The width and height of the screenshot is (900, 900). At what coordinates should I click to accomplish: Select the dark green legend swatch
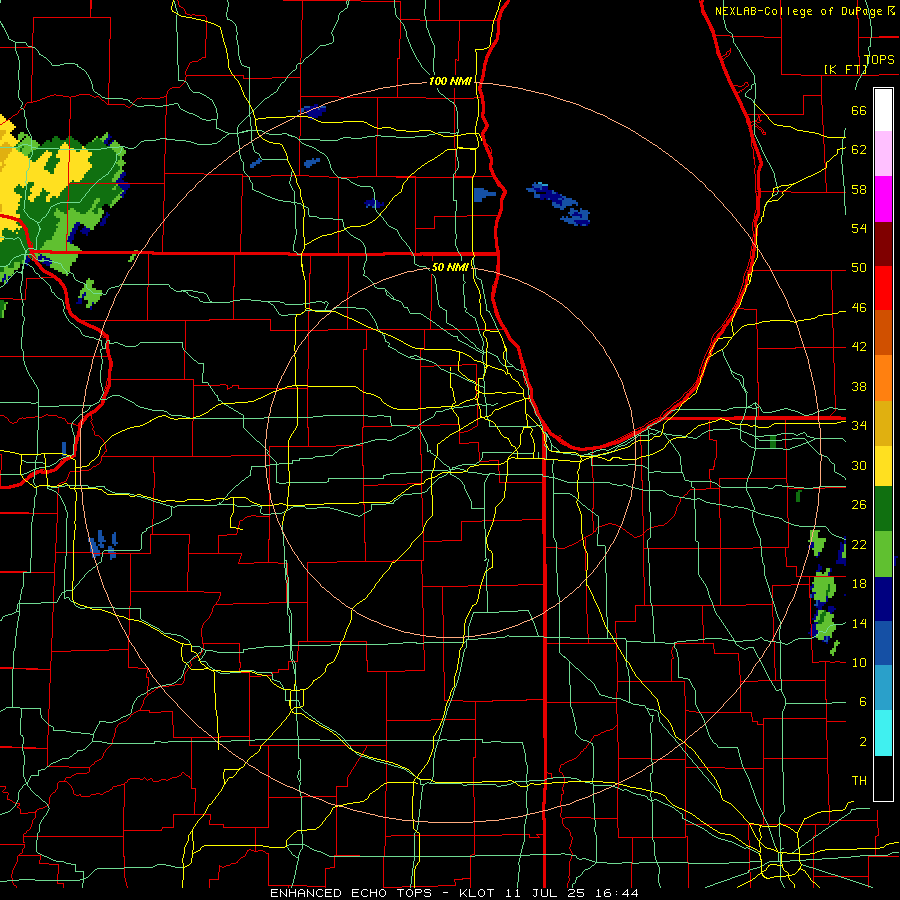pyautogui.click(x=883, y=509)
